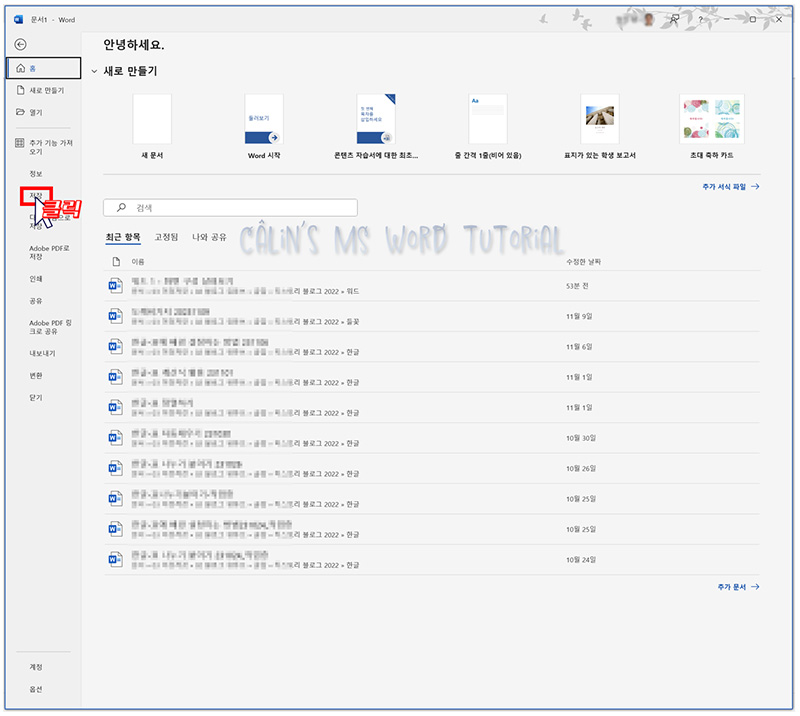Viewport: 800px width, 716px height.
Task: Open the 내보내기 export page
Action: point(42,353)
